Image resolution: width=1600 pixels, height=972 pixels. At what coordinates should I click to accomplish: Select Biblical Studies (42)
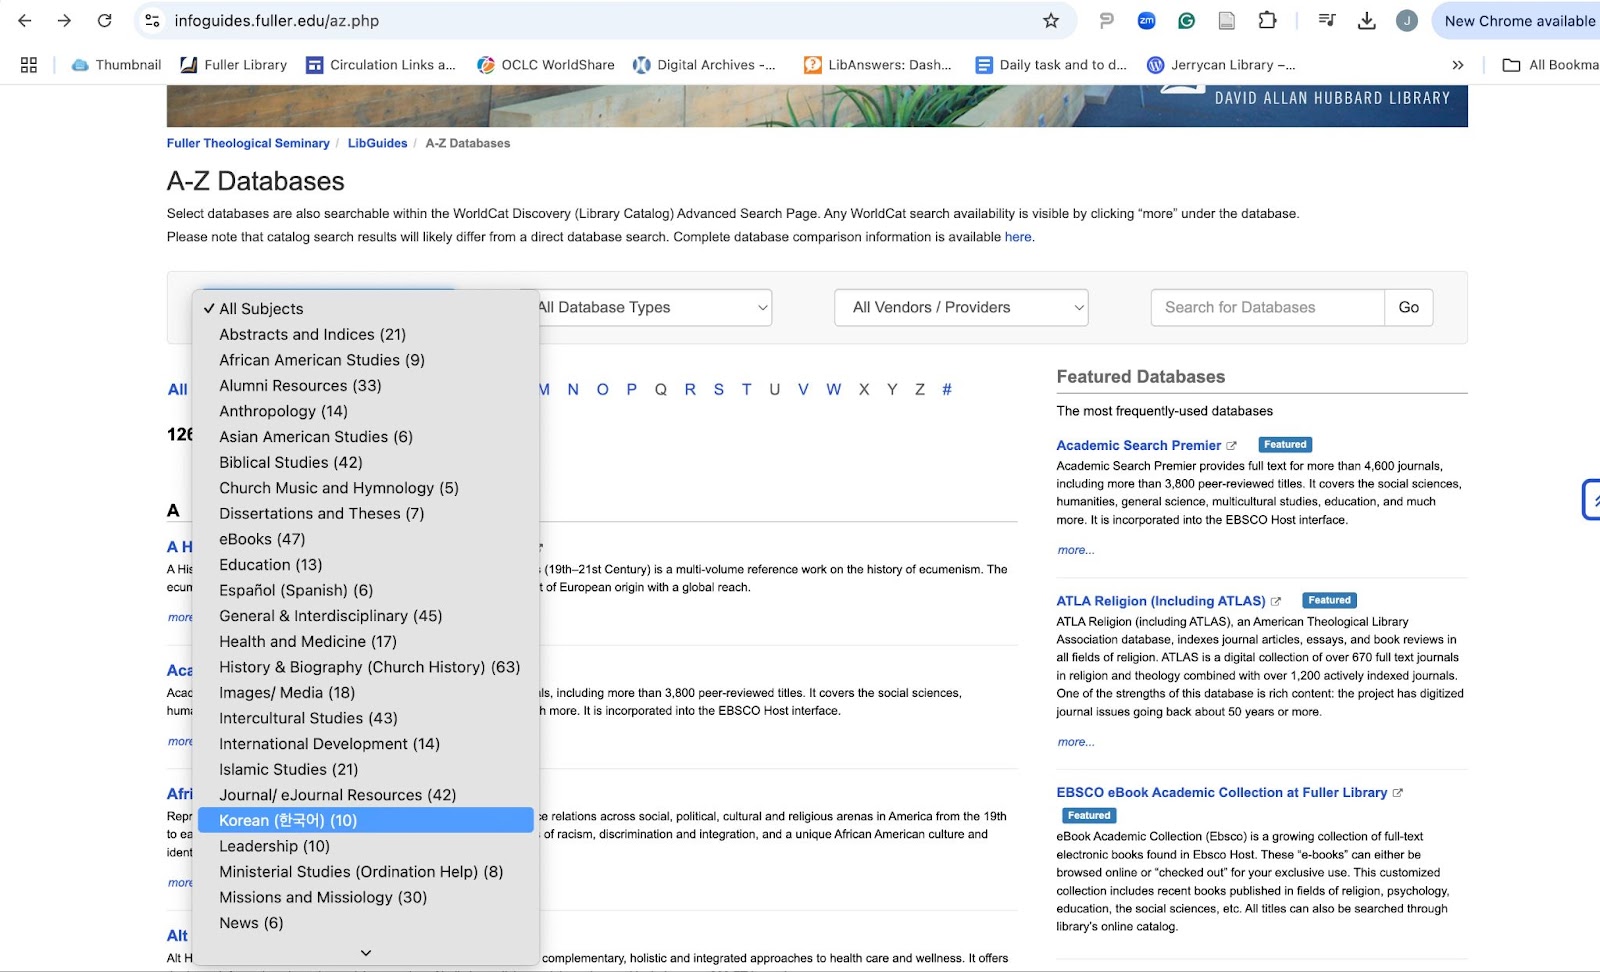tap(366, 463)
